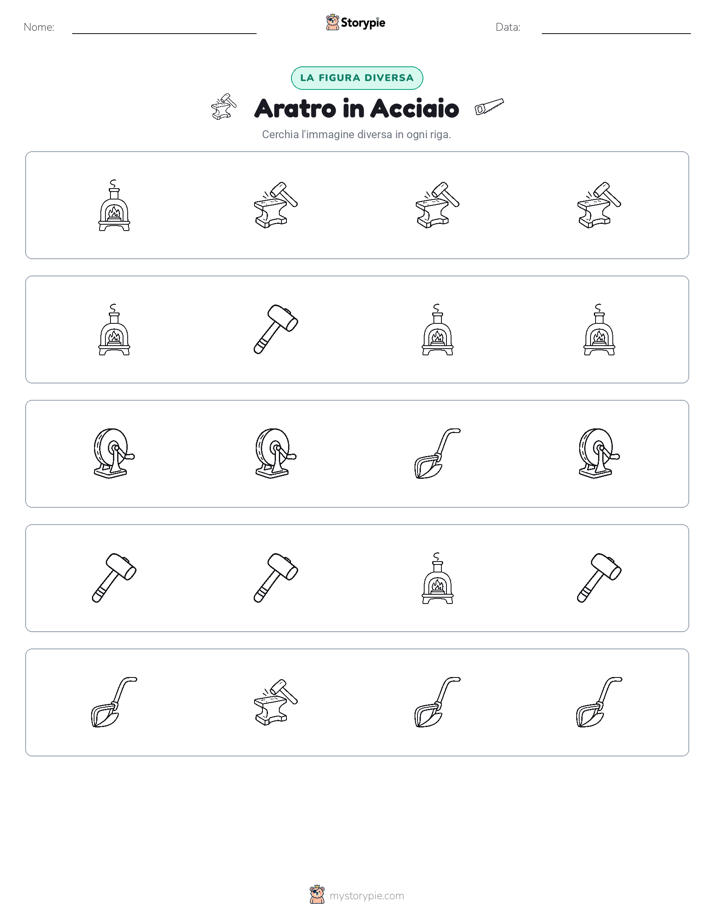Select the plow icon in the third row

[x=437, y=454]
